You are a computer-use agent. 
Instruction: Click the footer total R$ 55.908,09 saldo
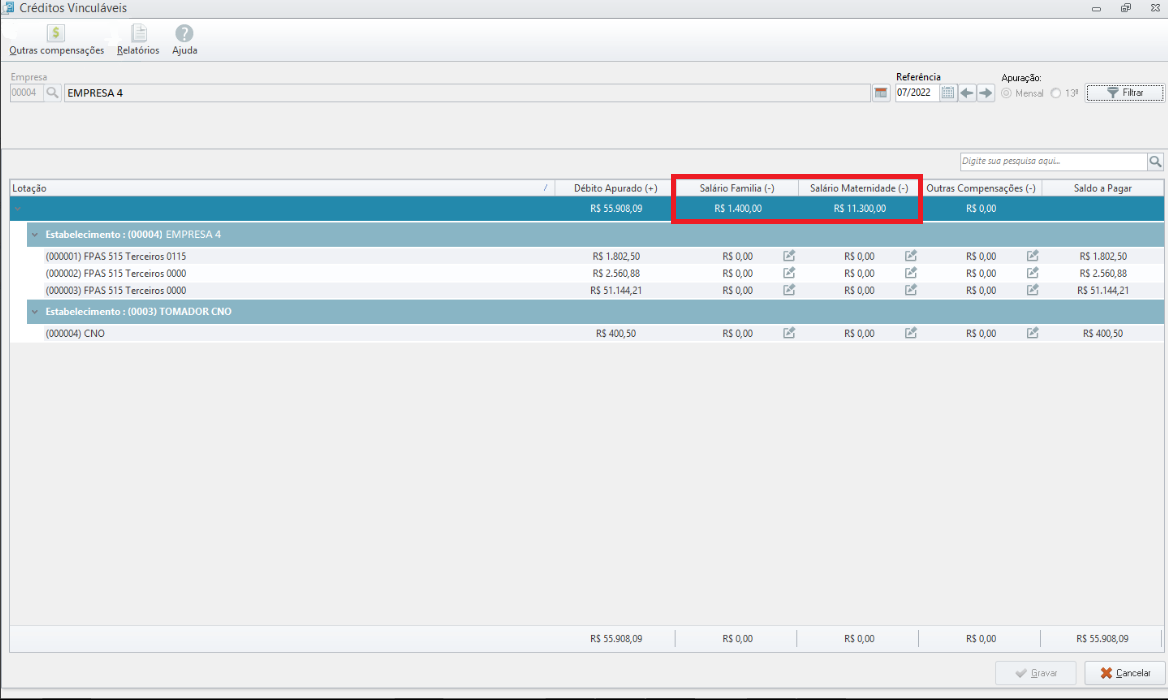coord(1102,639)
